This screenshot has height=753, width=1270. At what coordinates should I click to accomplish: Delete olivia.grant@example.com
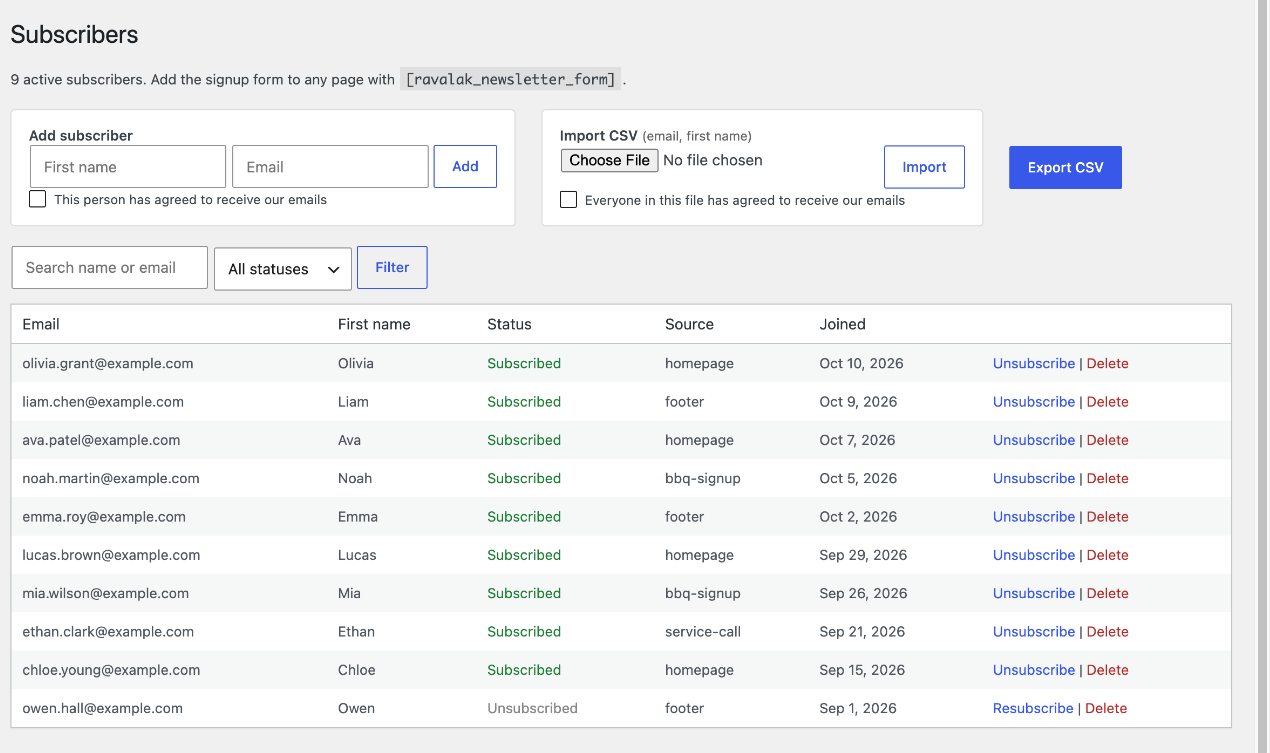coord(1107,364)
